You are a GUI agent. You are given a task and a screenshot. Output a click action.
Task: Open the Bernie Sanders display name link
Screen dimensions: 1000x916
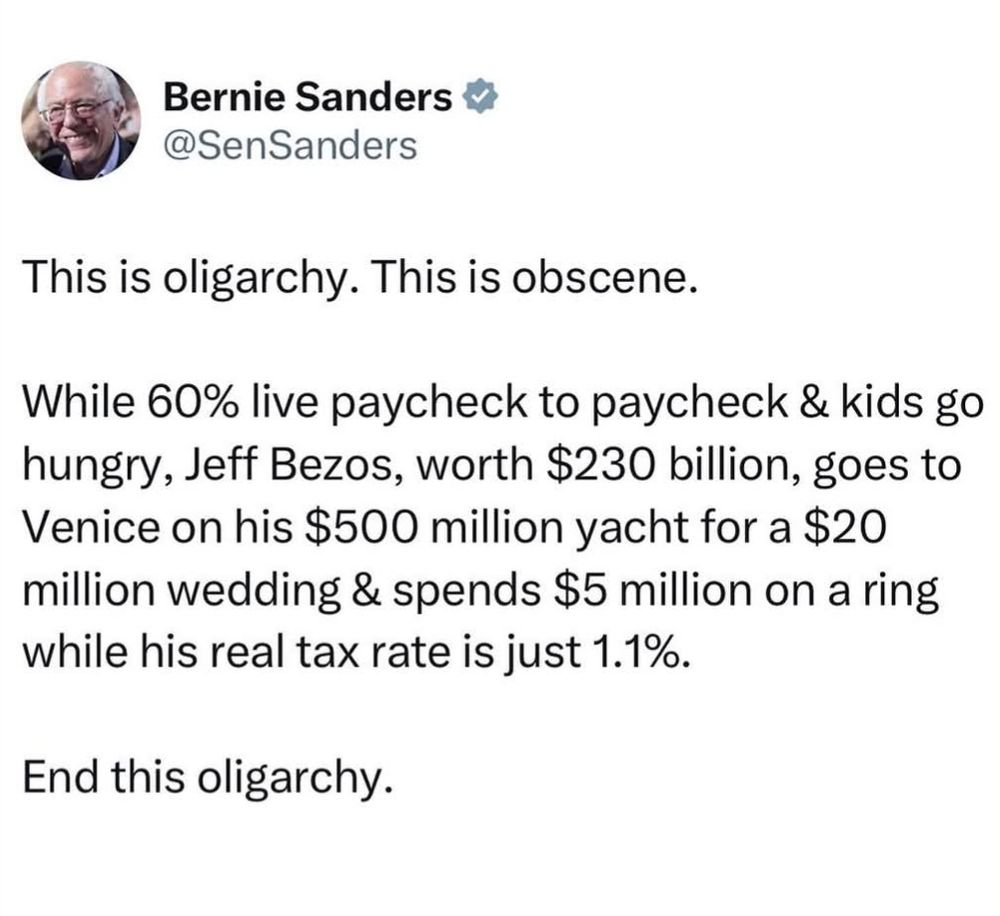[x=307, y=98]
